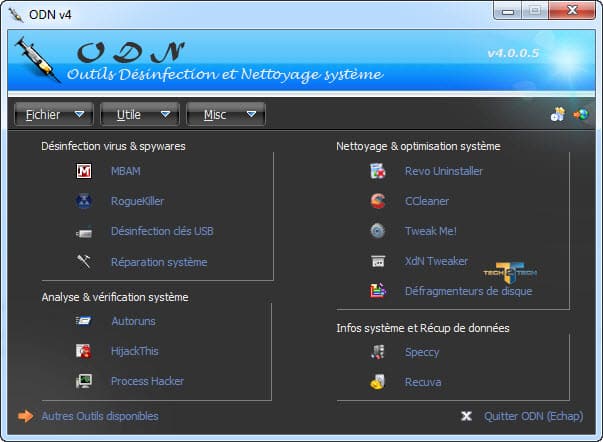Viewport: 603px width, 442px height.
Task: Open XdN Tweaker
Action: tap(436, 261)
